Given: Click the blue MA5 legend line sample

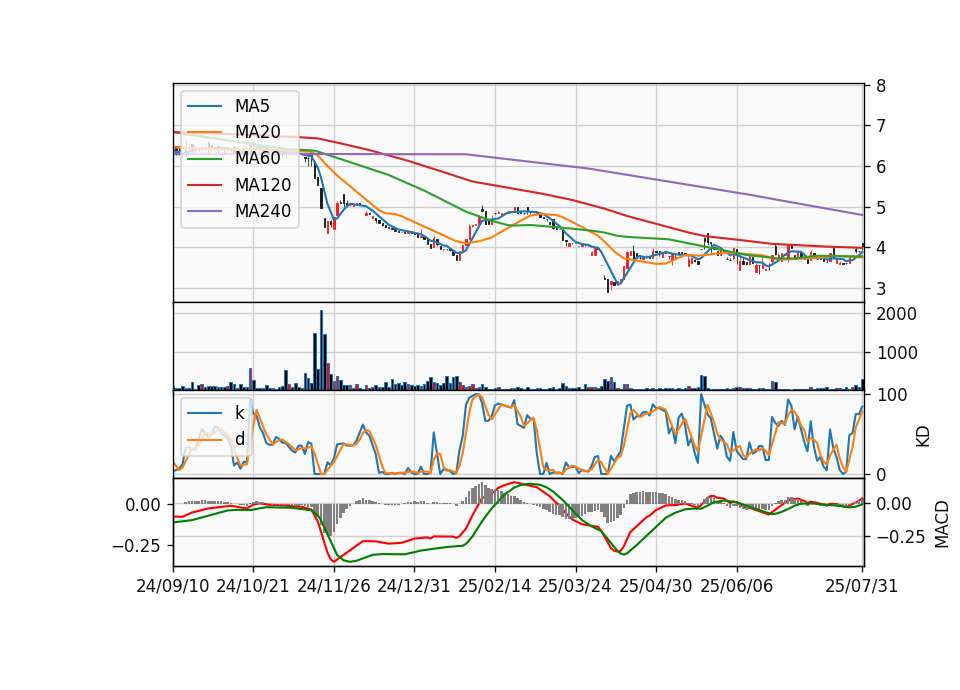Looking at the screenshot, I should pos(204,106).
